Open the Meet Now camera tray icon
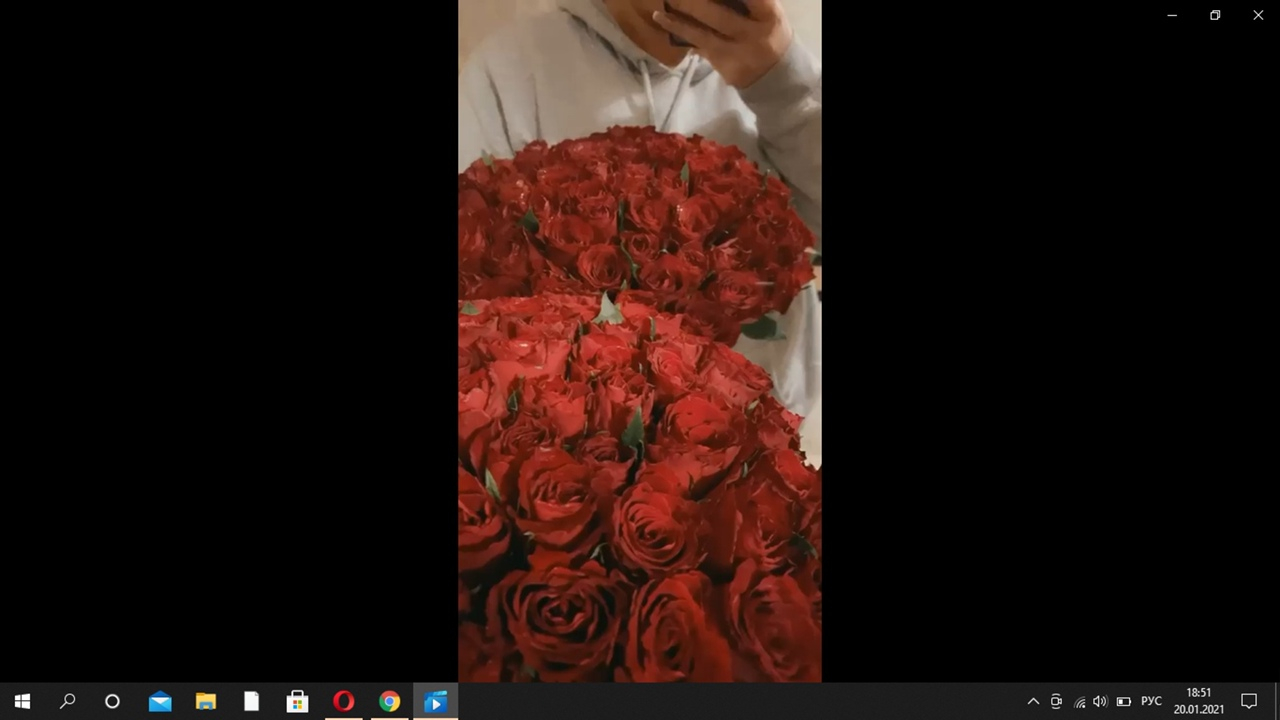Viewport: 1280px width, 720px height. click(x=1056, y=702)
